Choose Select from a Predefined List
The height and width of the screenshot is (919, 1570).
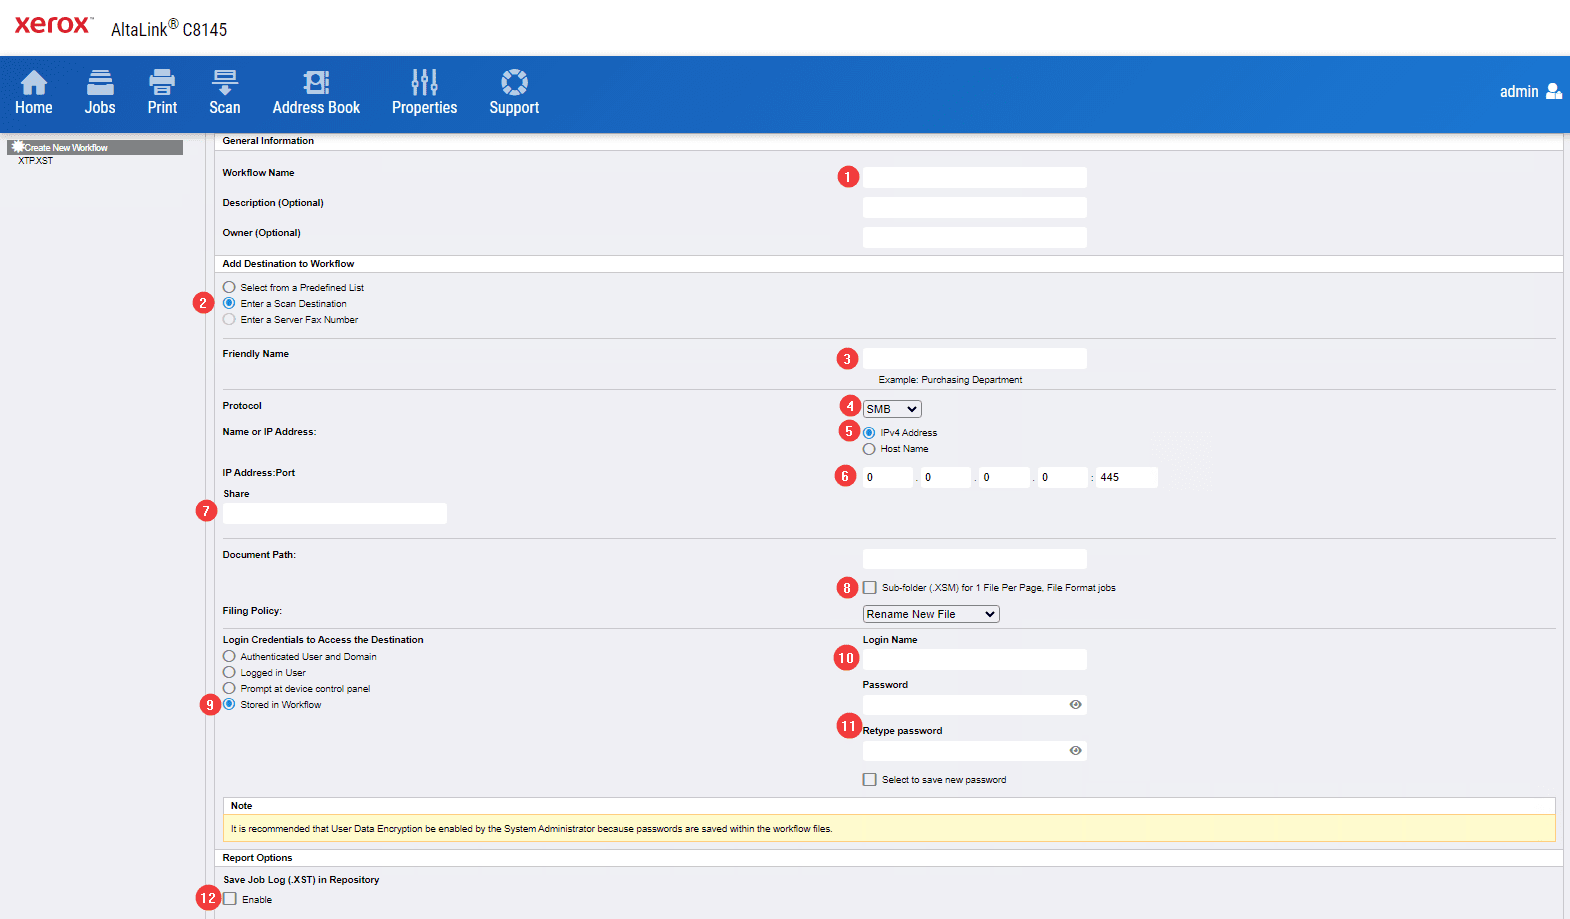(229, 287)
